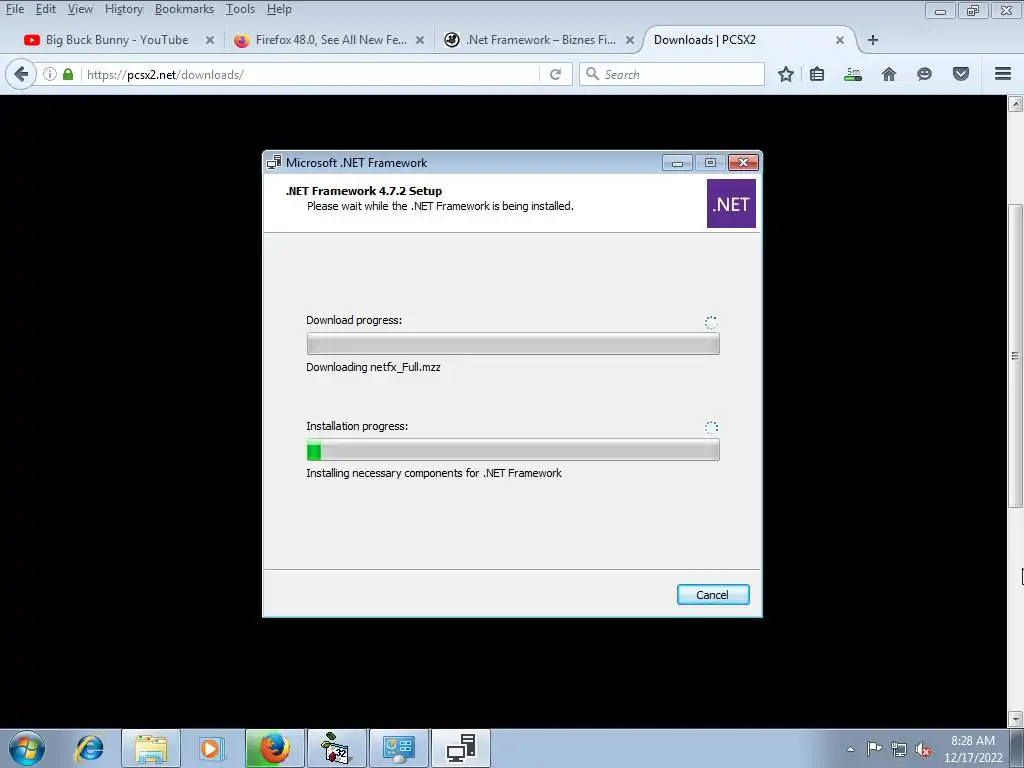This screenshot has width=1024, height=768.
Task: Click scrollbar up arrow of page
Action: click(1015, 103)
